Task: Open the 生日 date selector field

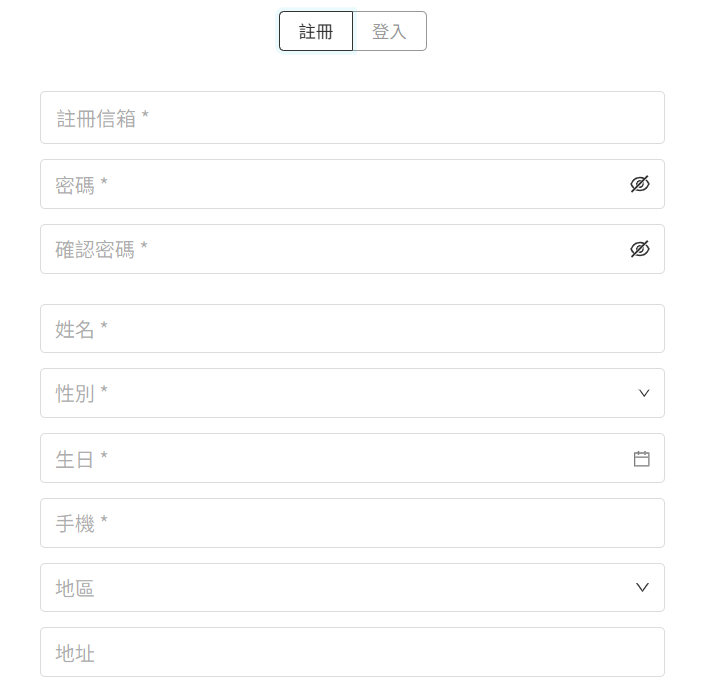Action: coord(340,458)
